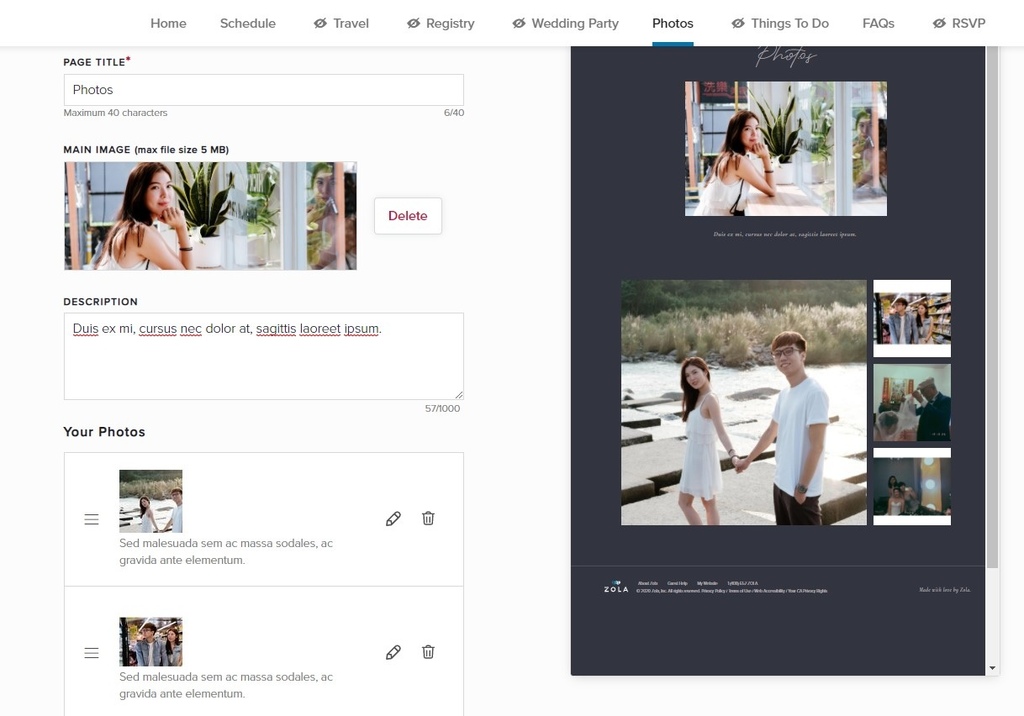Click the store couple thumbnail in Your Photos
This screenshot has width=1024, height=716.
coord(151,642)
